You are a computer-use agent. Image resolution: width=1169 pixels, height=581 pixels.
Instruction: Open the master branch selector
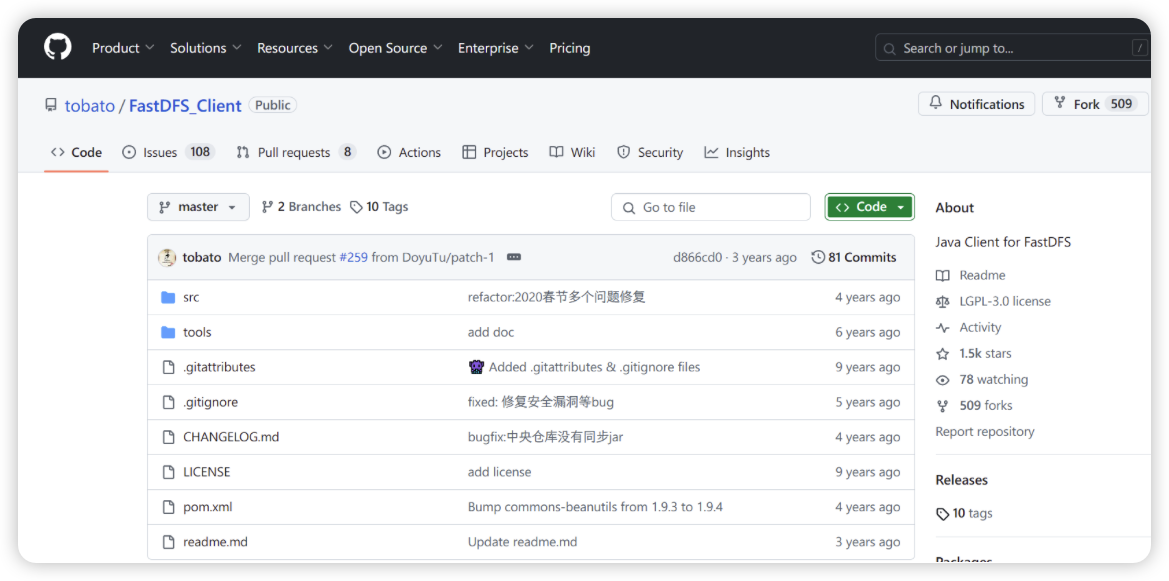coord(198,207)
